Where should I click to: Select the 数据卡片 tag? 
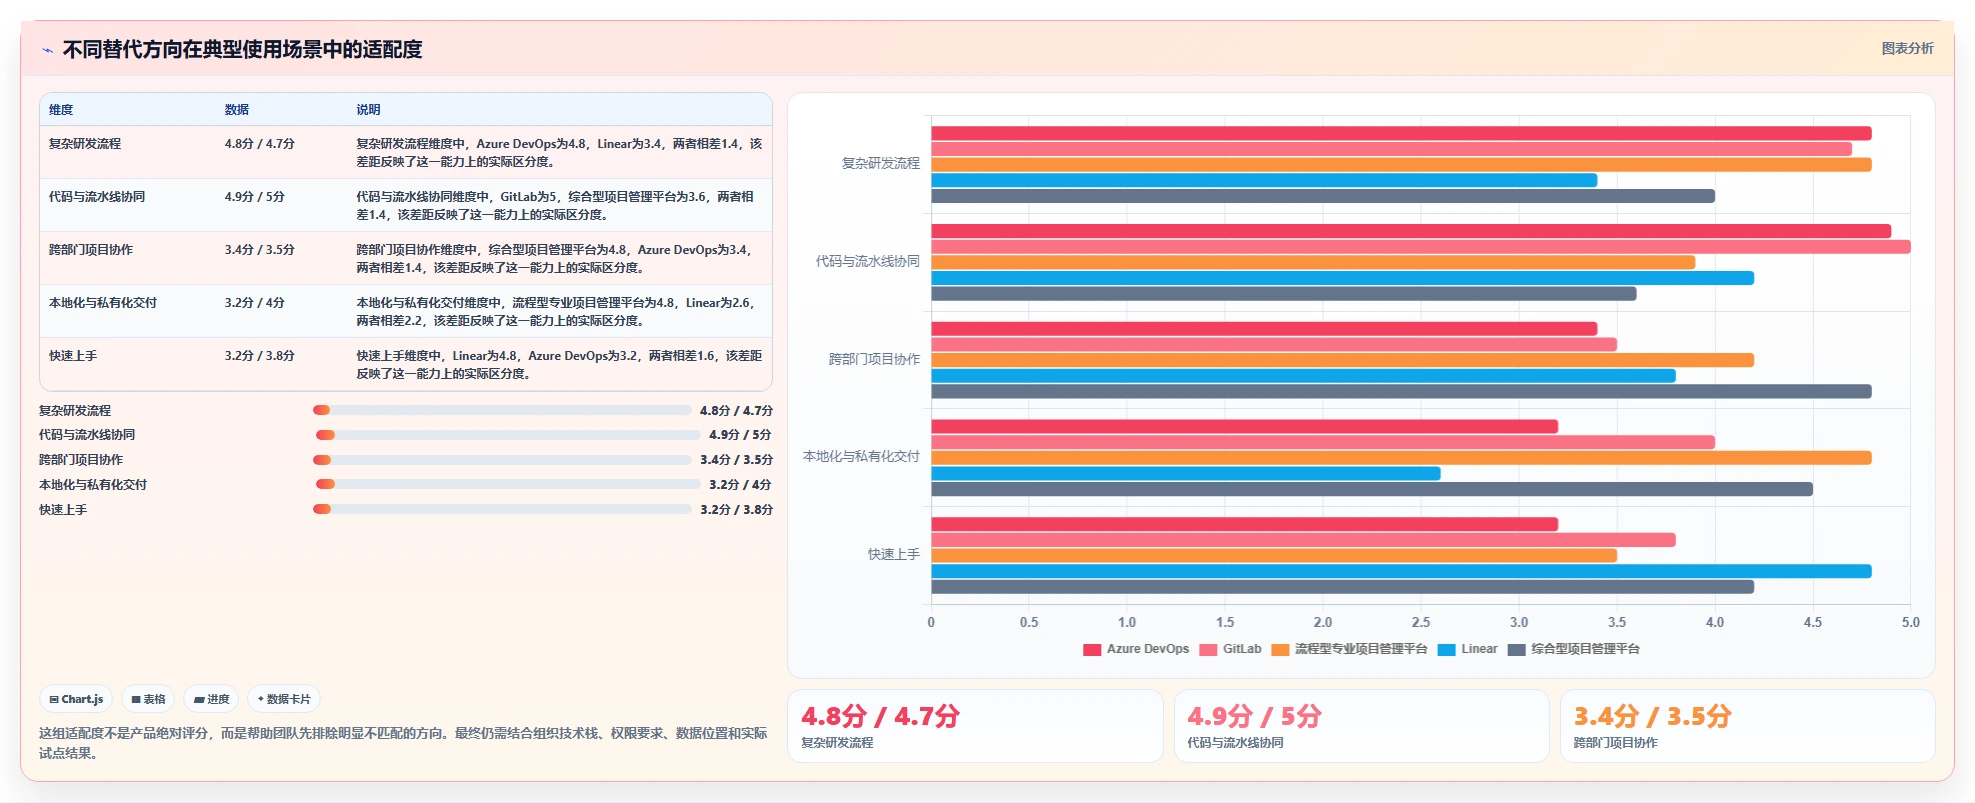(284, 699)
